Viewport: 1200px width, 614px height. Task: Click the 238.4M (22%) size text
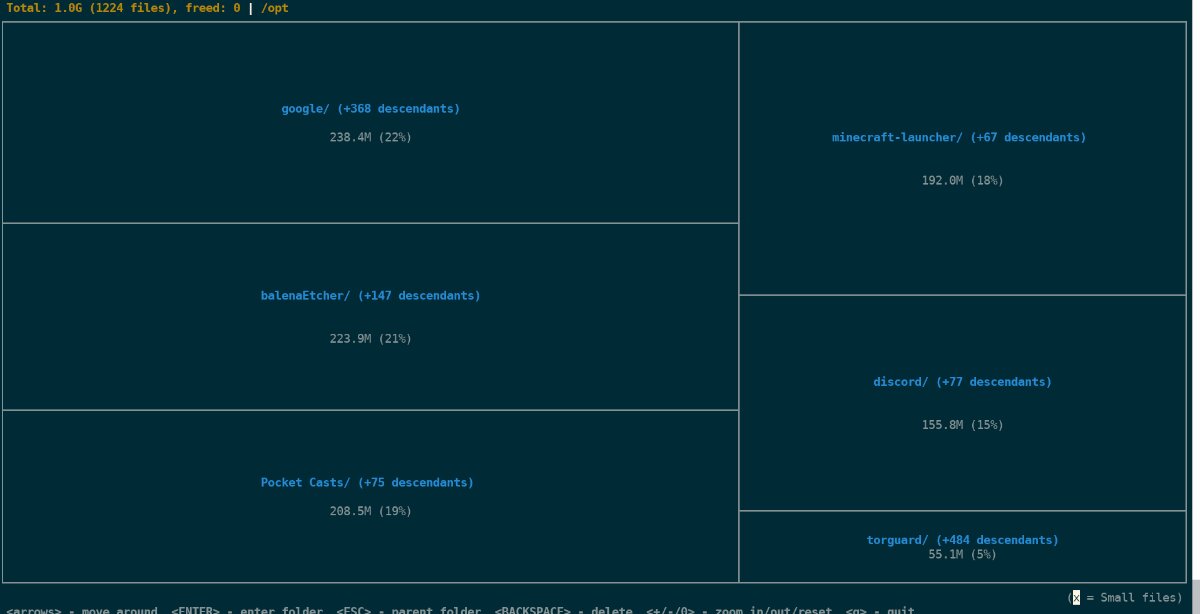370,137
